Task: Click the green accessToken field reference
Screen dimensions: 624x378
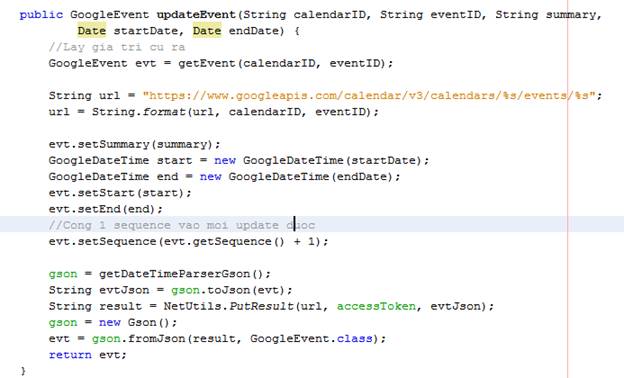Action: (376, 306)
